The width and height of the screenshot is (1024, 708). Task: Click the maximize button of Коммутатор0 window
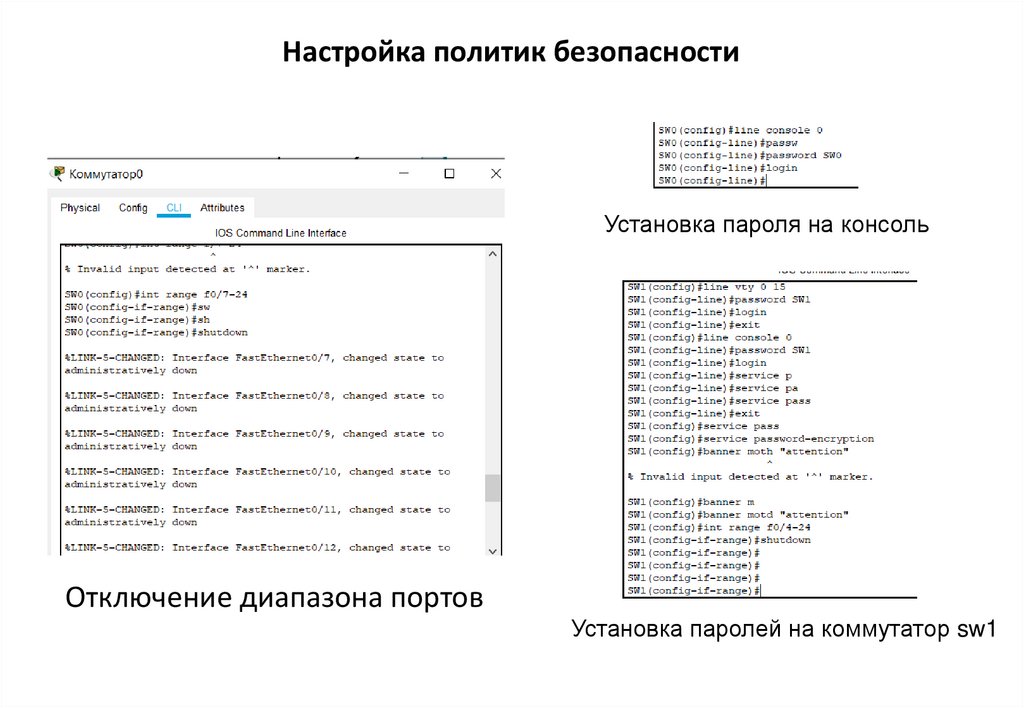pos(447,172)
